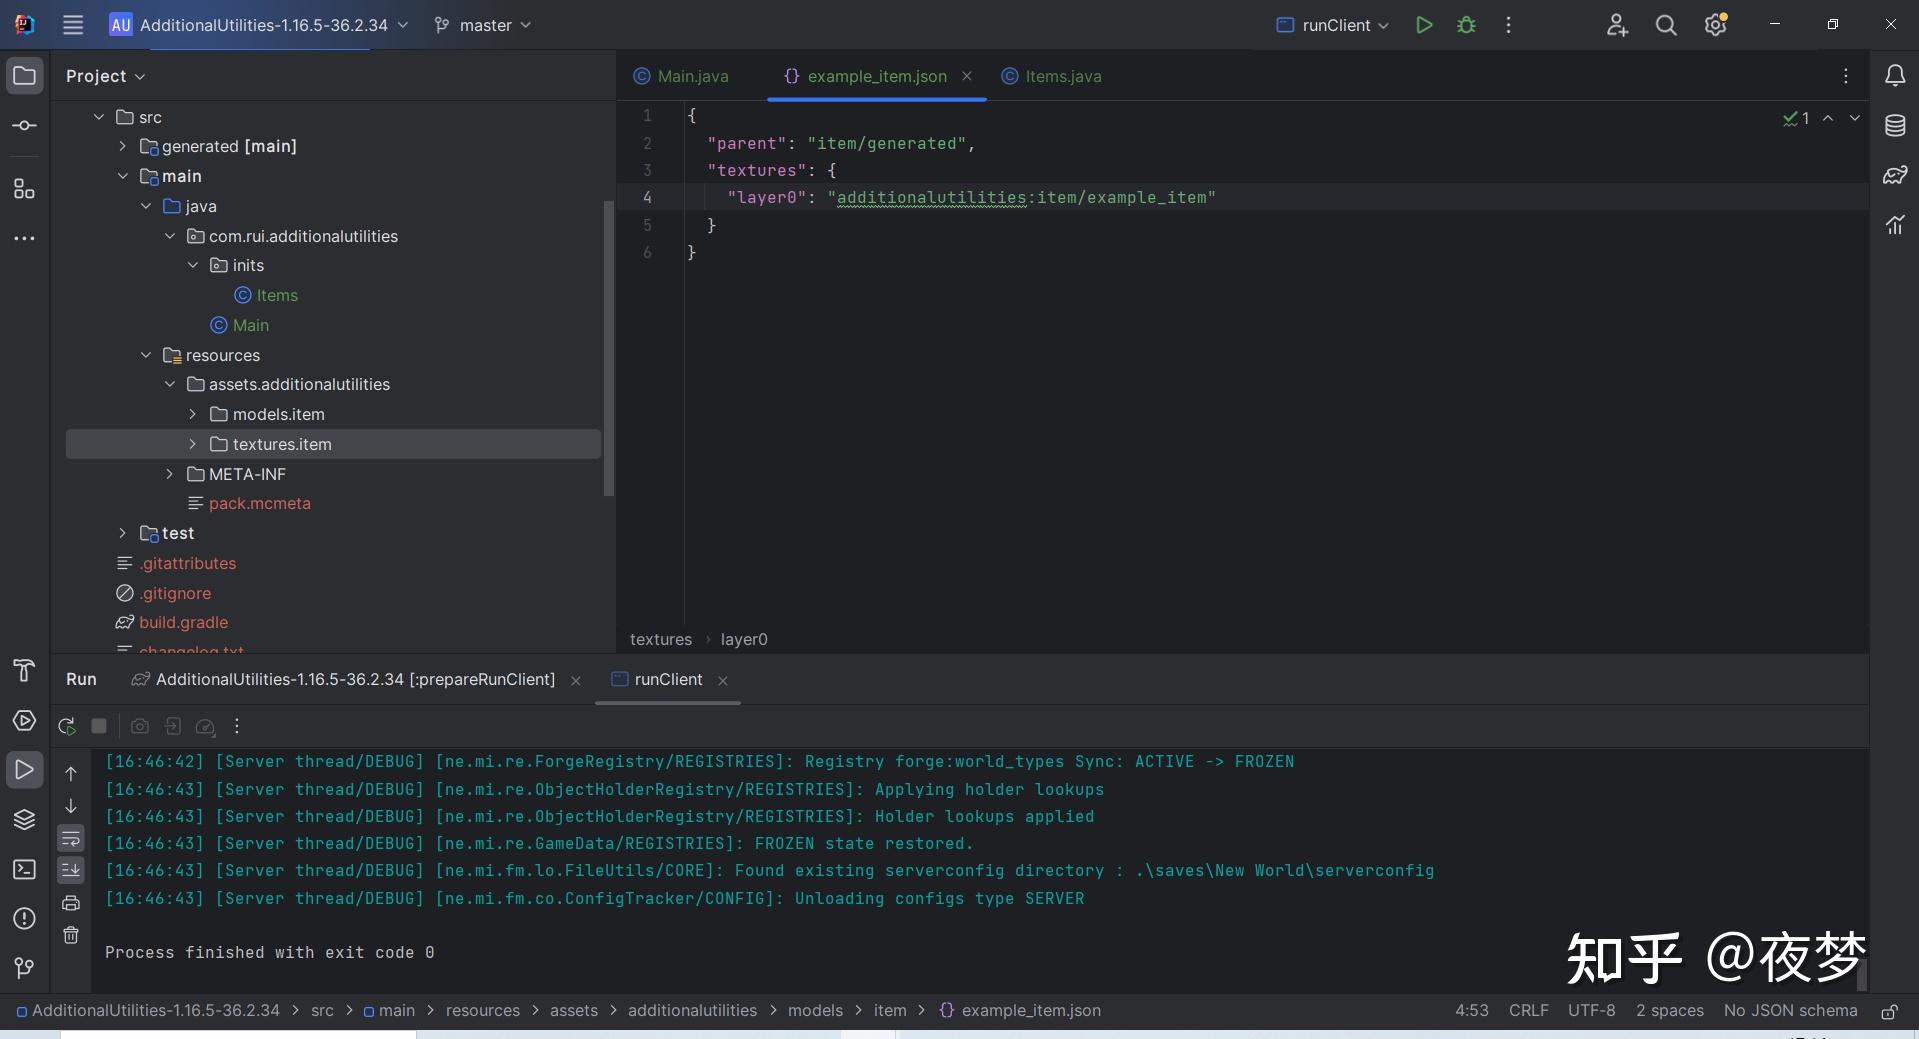Open the Database tool window
The height and width of the screenshot is (1039, 1919).
pos(1895,125)
